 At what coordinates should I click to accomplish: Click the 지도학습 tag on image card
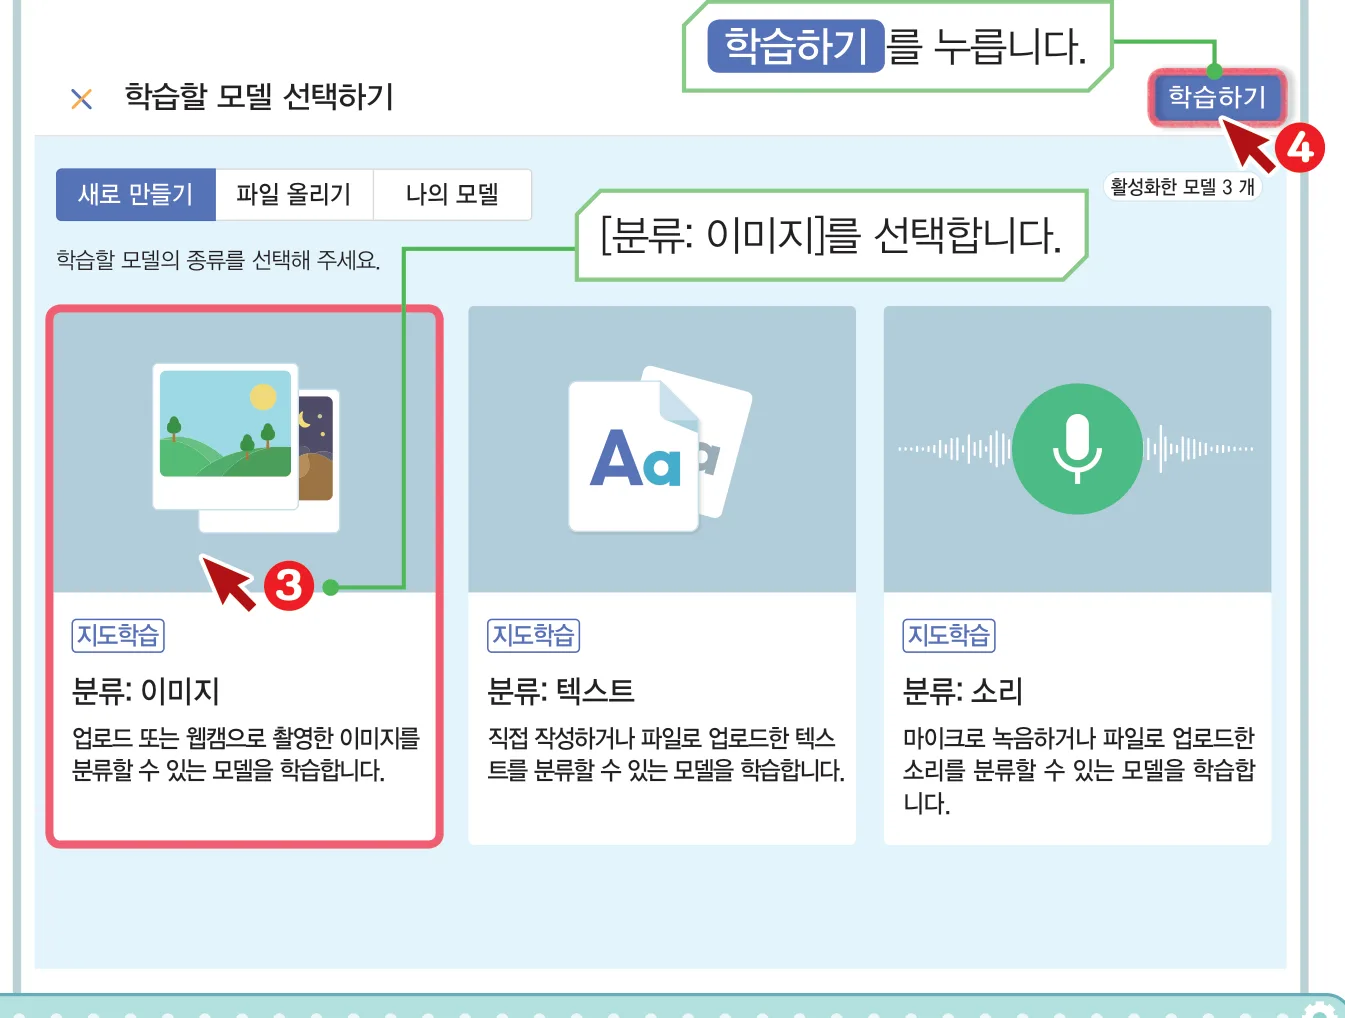click(x=118, y=635)
